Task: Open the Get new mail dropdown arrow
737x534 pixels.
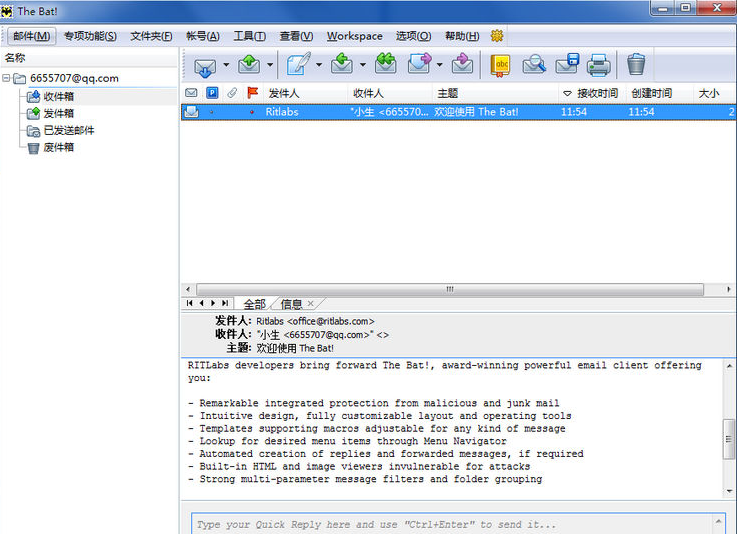Action: click(226, 65)
